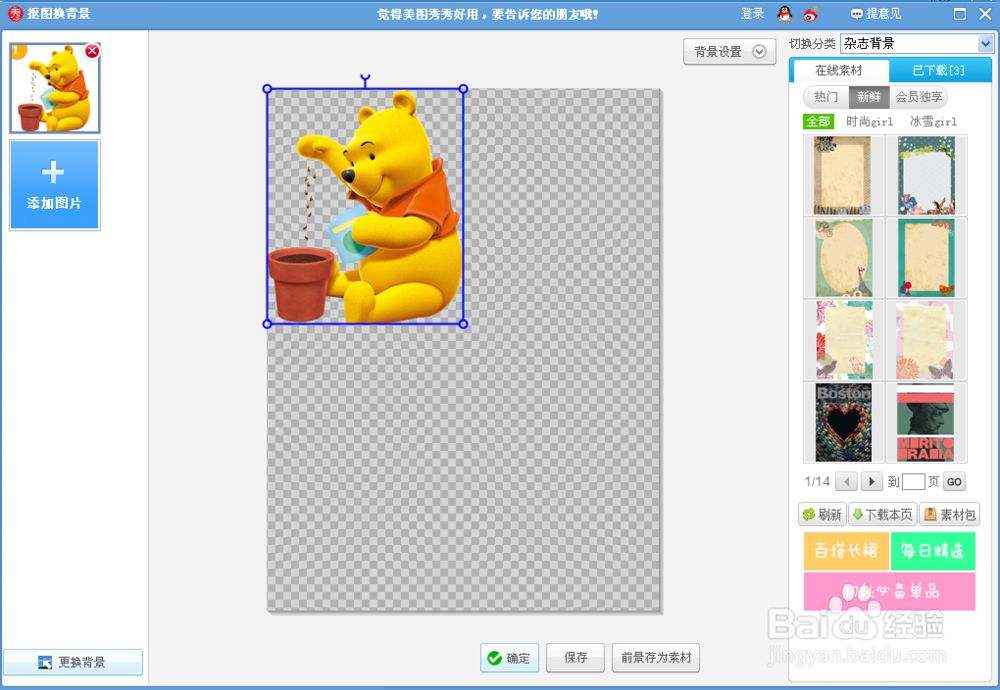Screen dimensions: 1000x690
Task: Go to the previous materials page
Action: pyautogui.click(x=846, y=481)
